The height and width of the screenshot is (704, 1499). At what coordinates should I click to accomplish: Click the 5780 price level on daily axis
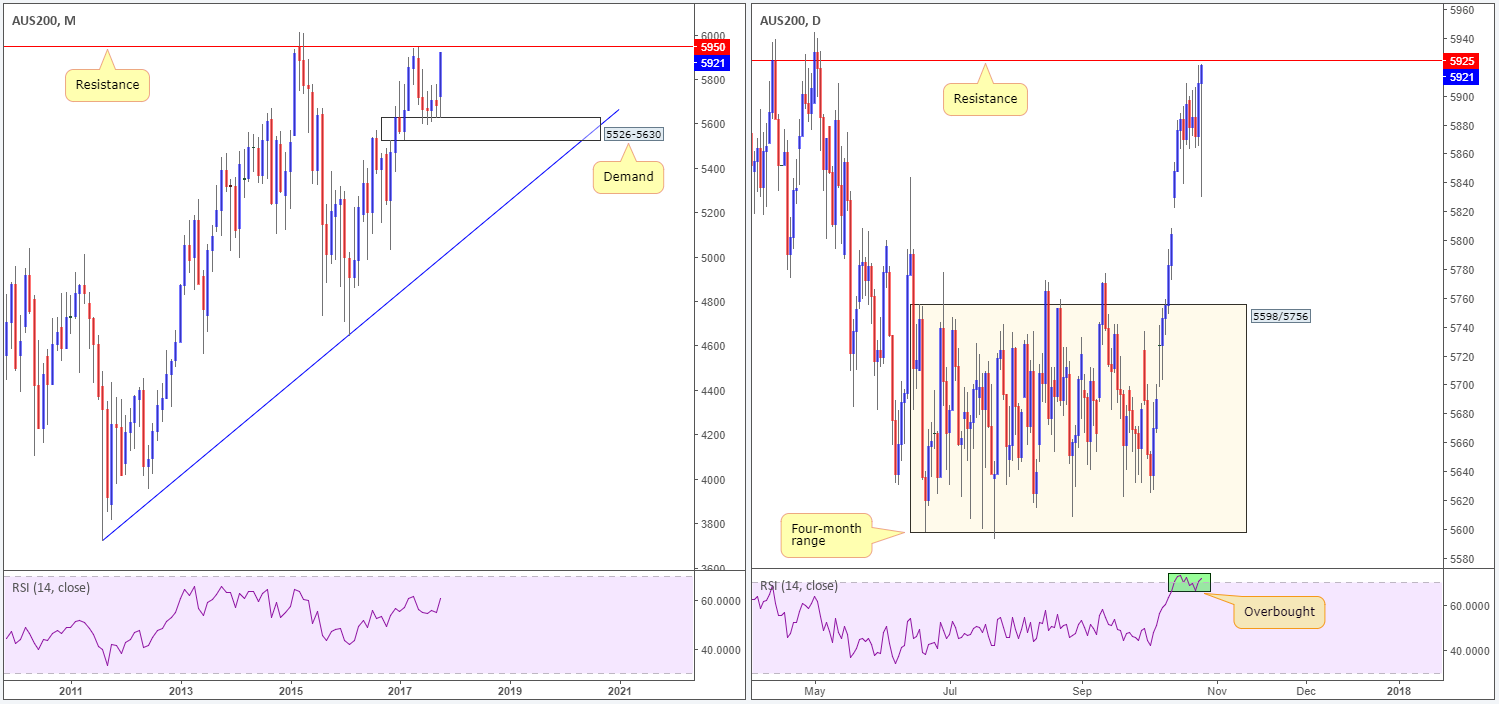click(1463, 270)
